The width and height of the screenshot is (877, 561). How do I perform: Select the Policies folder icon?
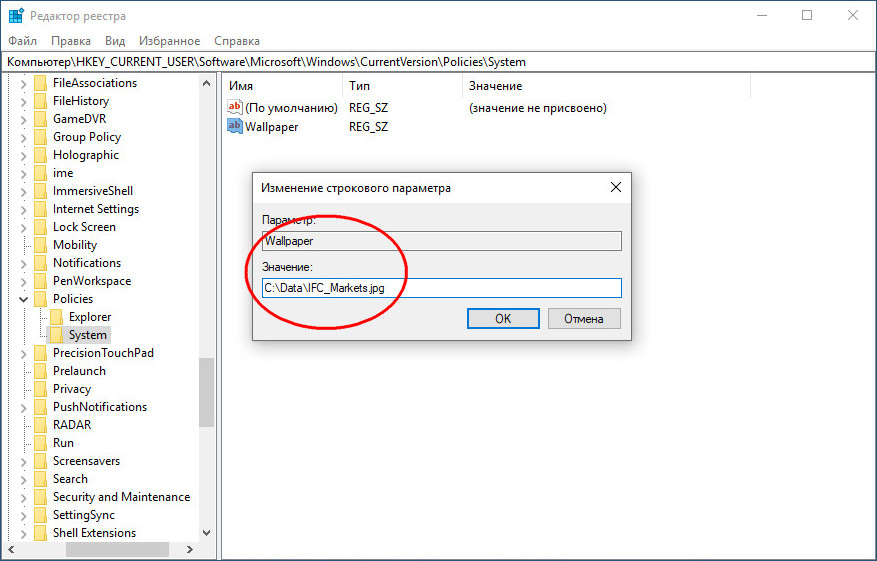[x=40, y=299]
